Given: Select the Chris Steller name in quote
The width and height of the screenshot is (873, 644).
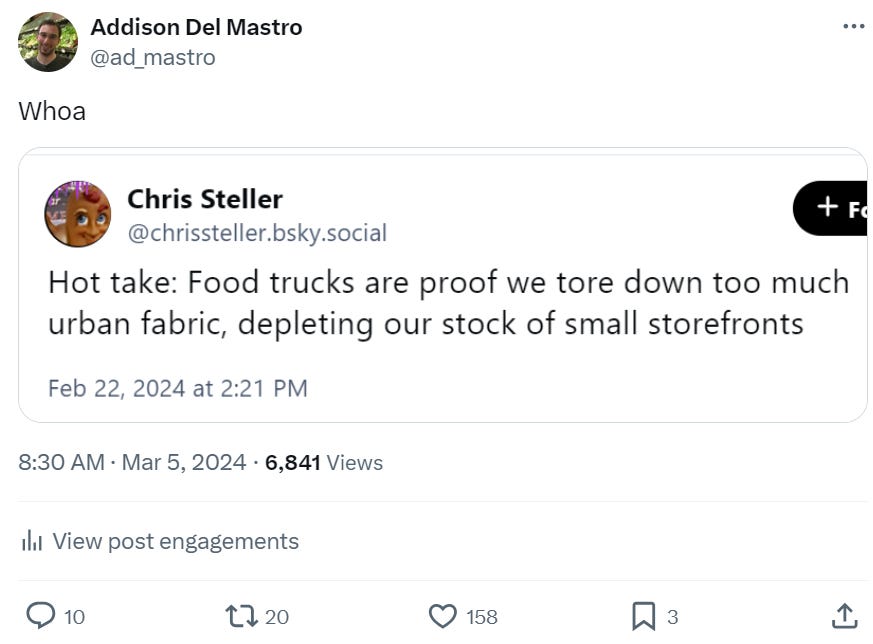Looking at the screenshot, I should pos(205,199).
